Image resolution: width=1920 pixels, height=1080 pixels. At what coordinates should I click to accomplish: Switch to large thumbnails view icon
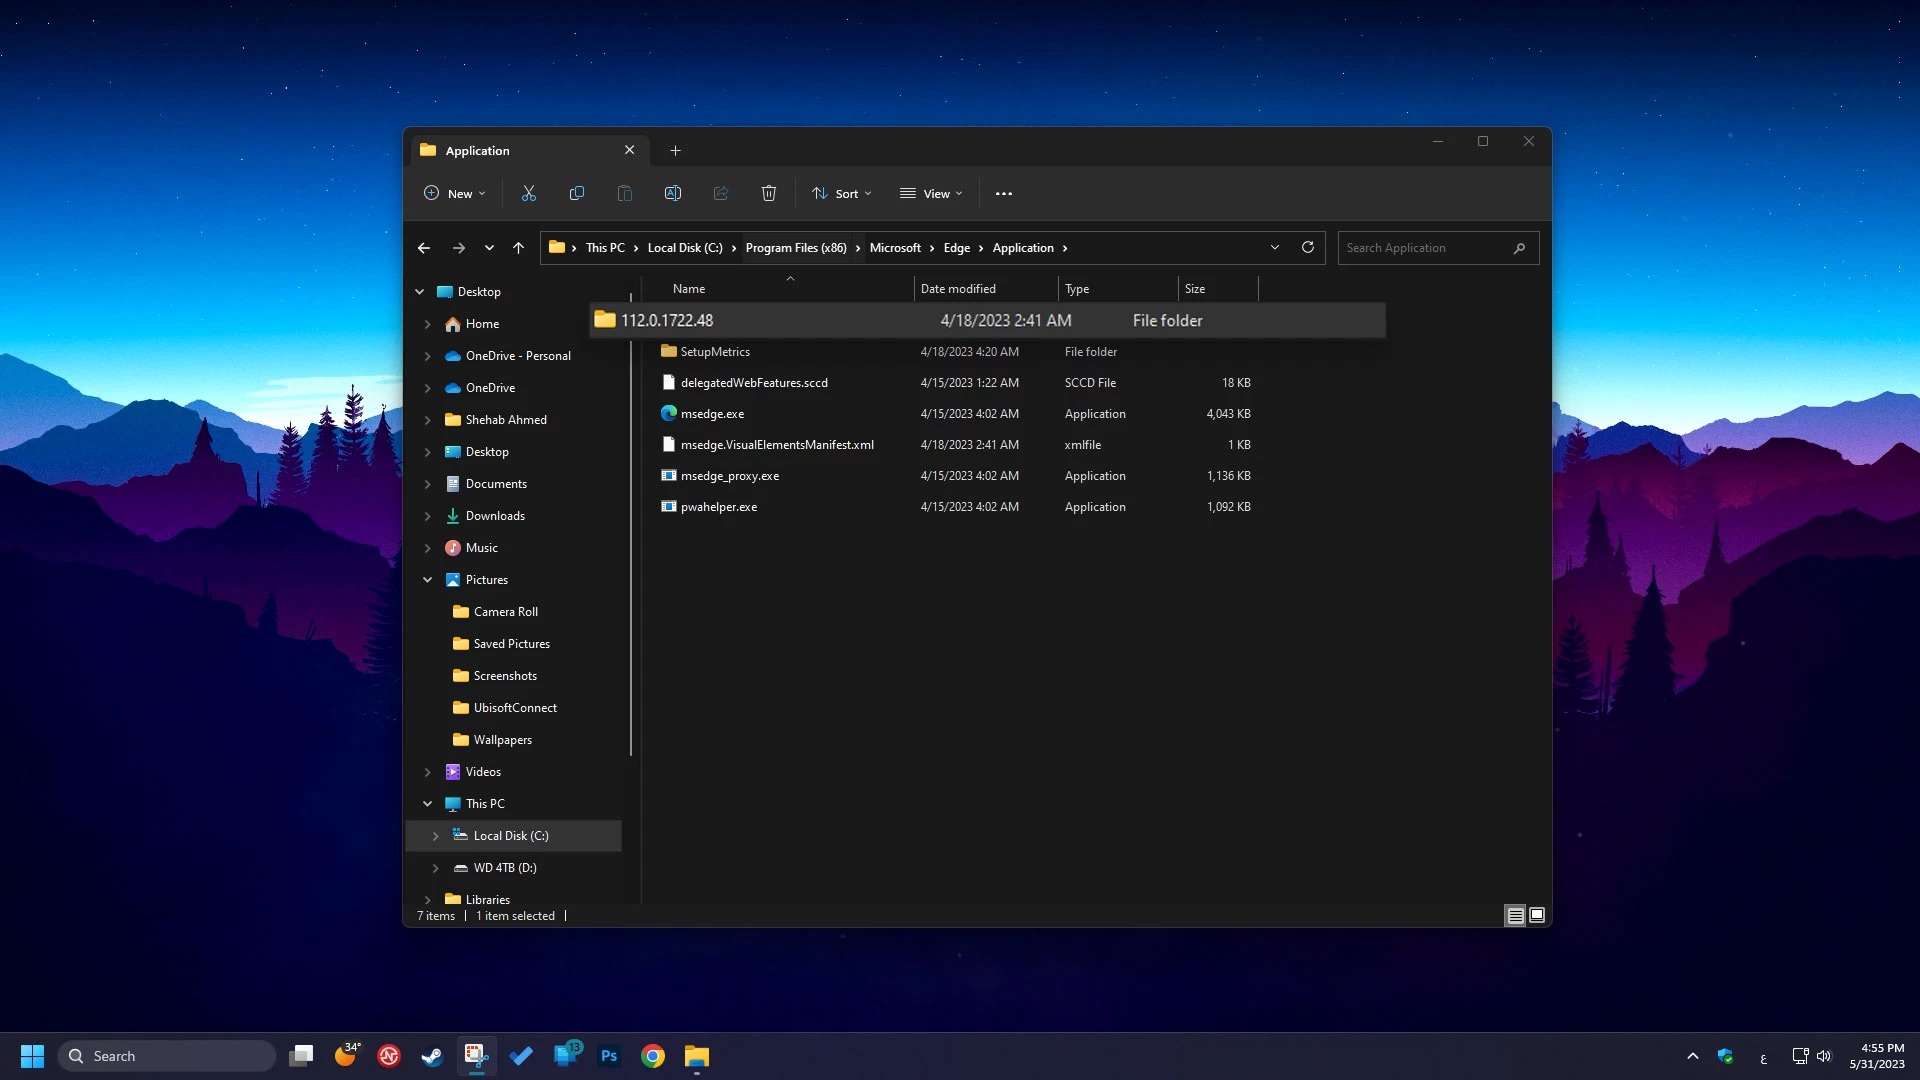(1537, 915)
